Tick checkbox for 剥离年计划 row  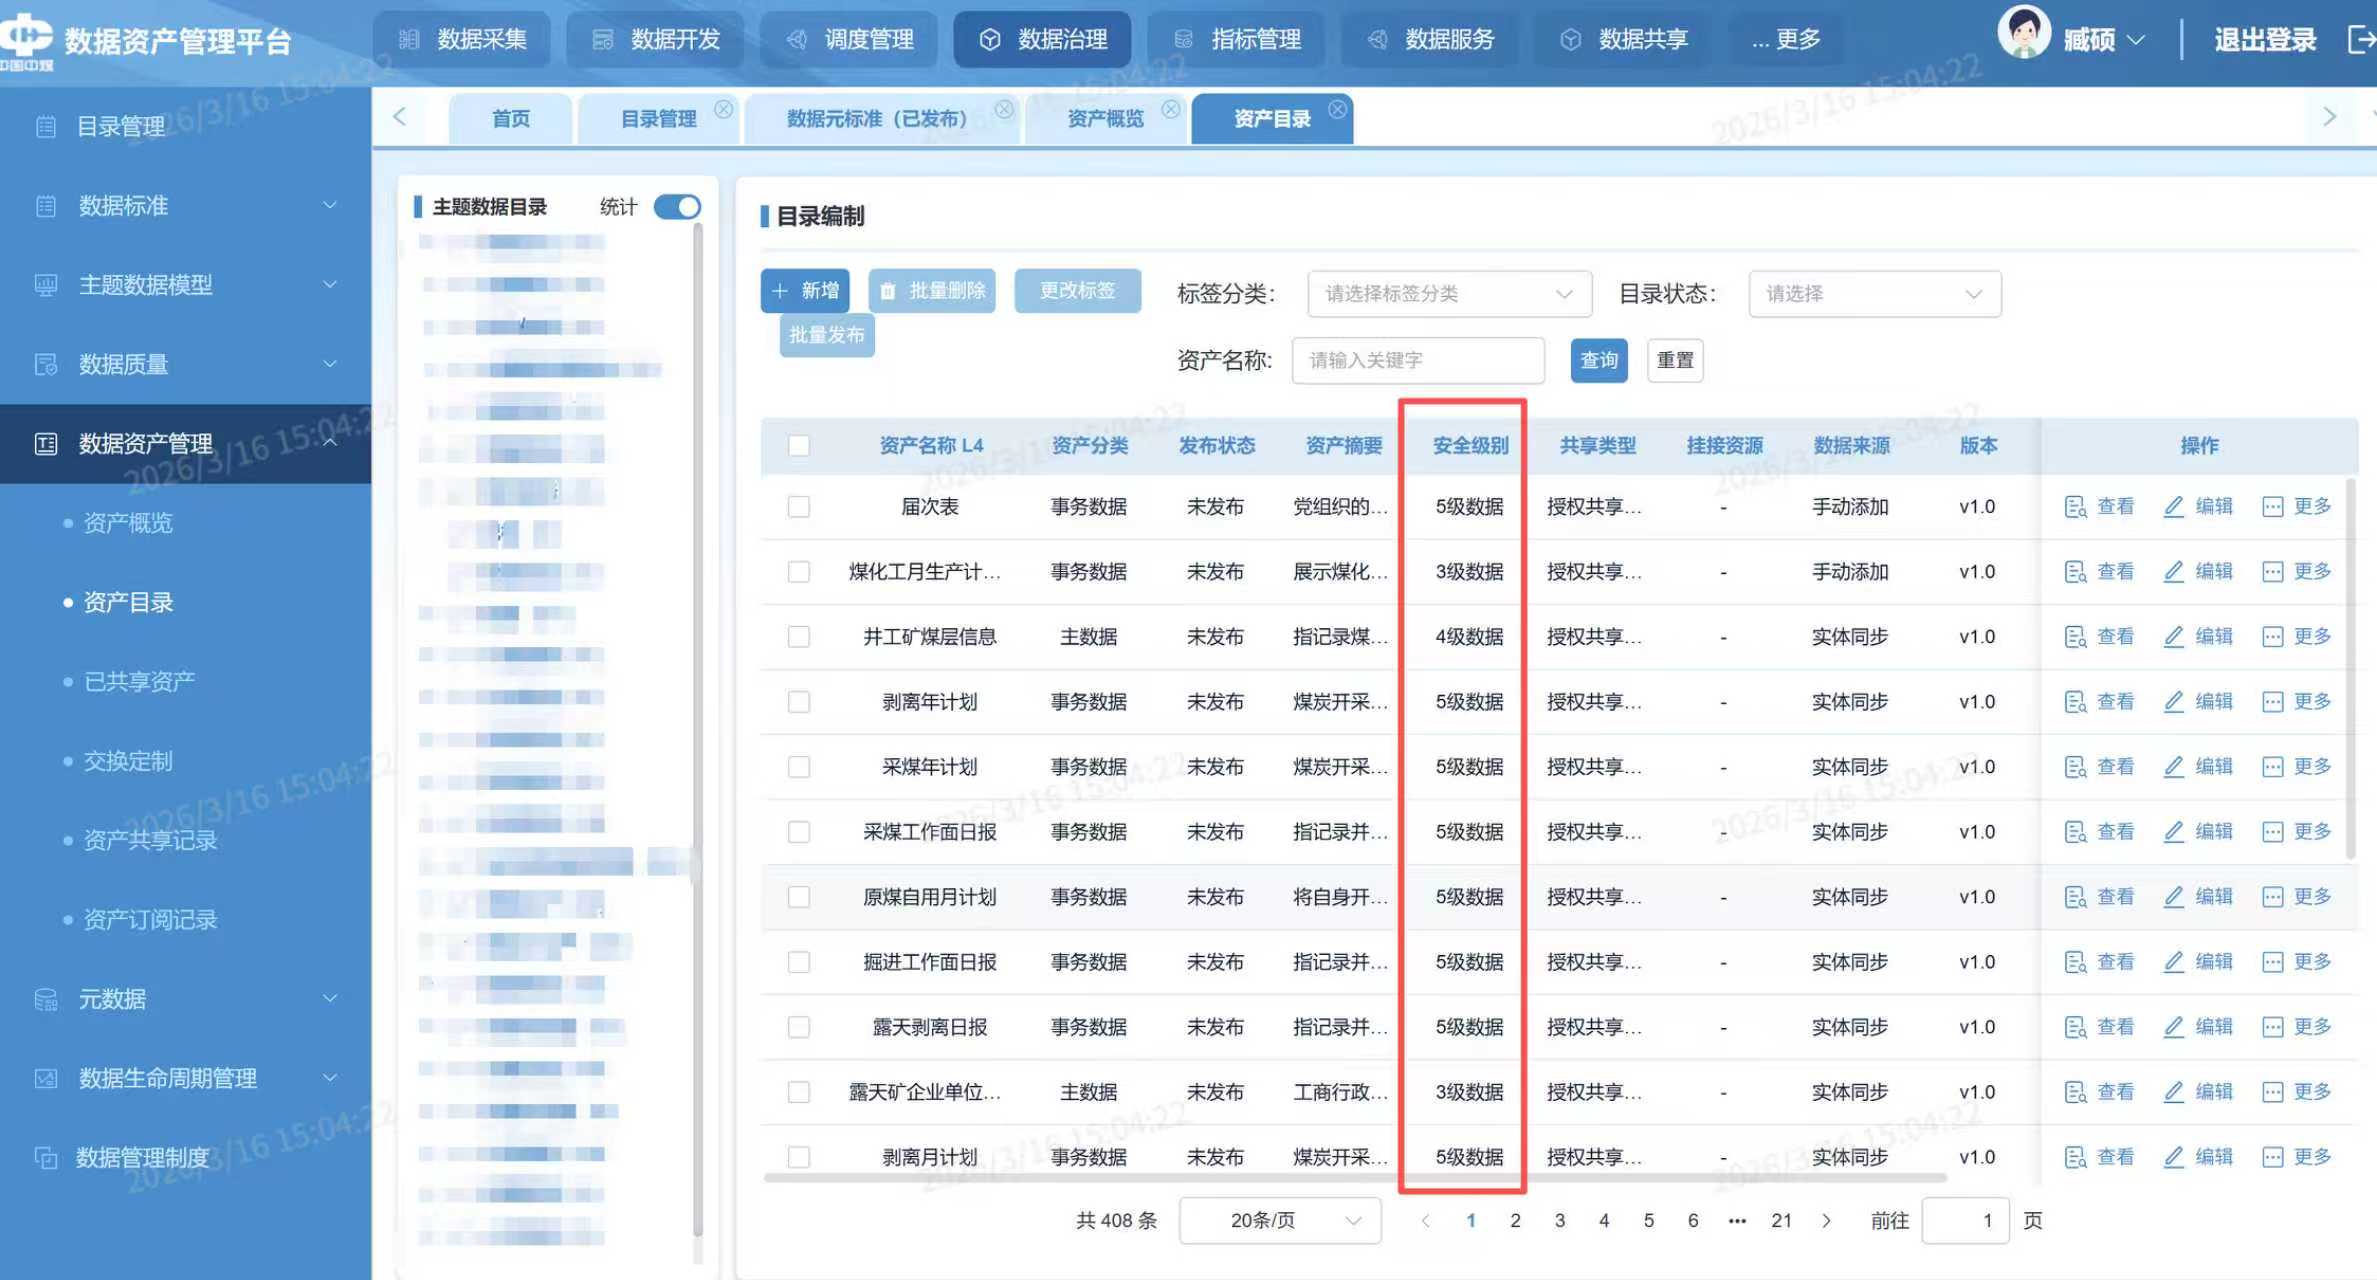[x=798, y=702]
